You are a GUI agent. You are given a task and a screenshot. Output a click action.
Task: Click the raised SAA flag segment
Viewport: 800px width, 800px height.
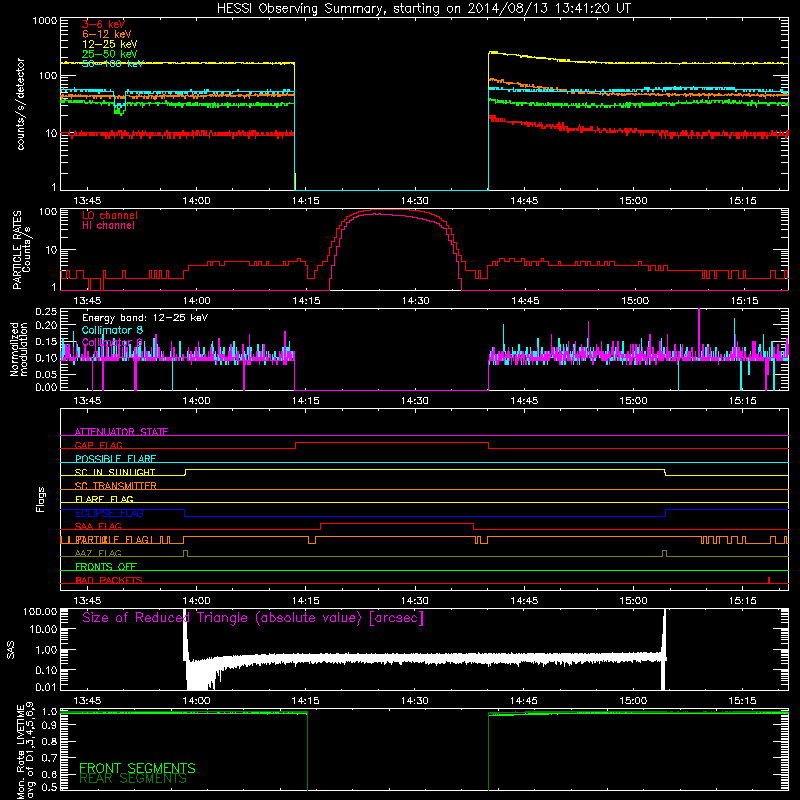397,524
